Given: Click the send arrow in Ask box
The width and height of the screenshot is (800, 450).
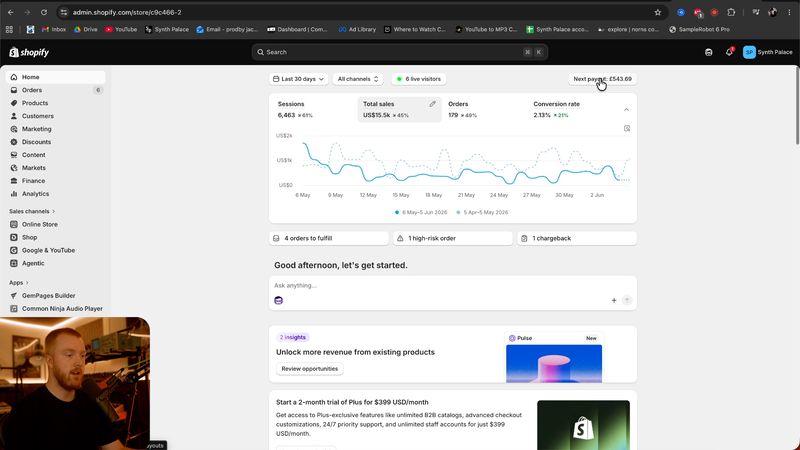Looking at the screenshot, I should [627, 301].
